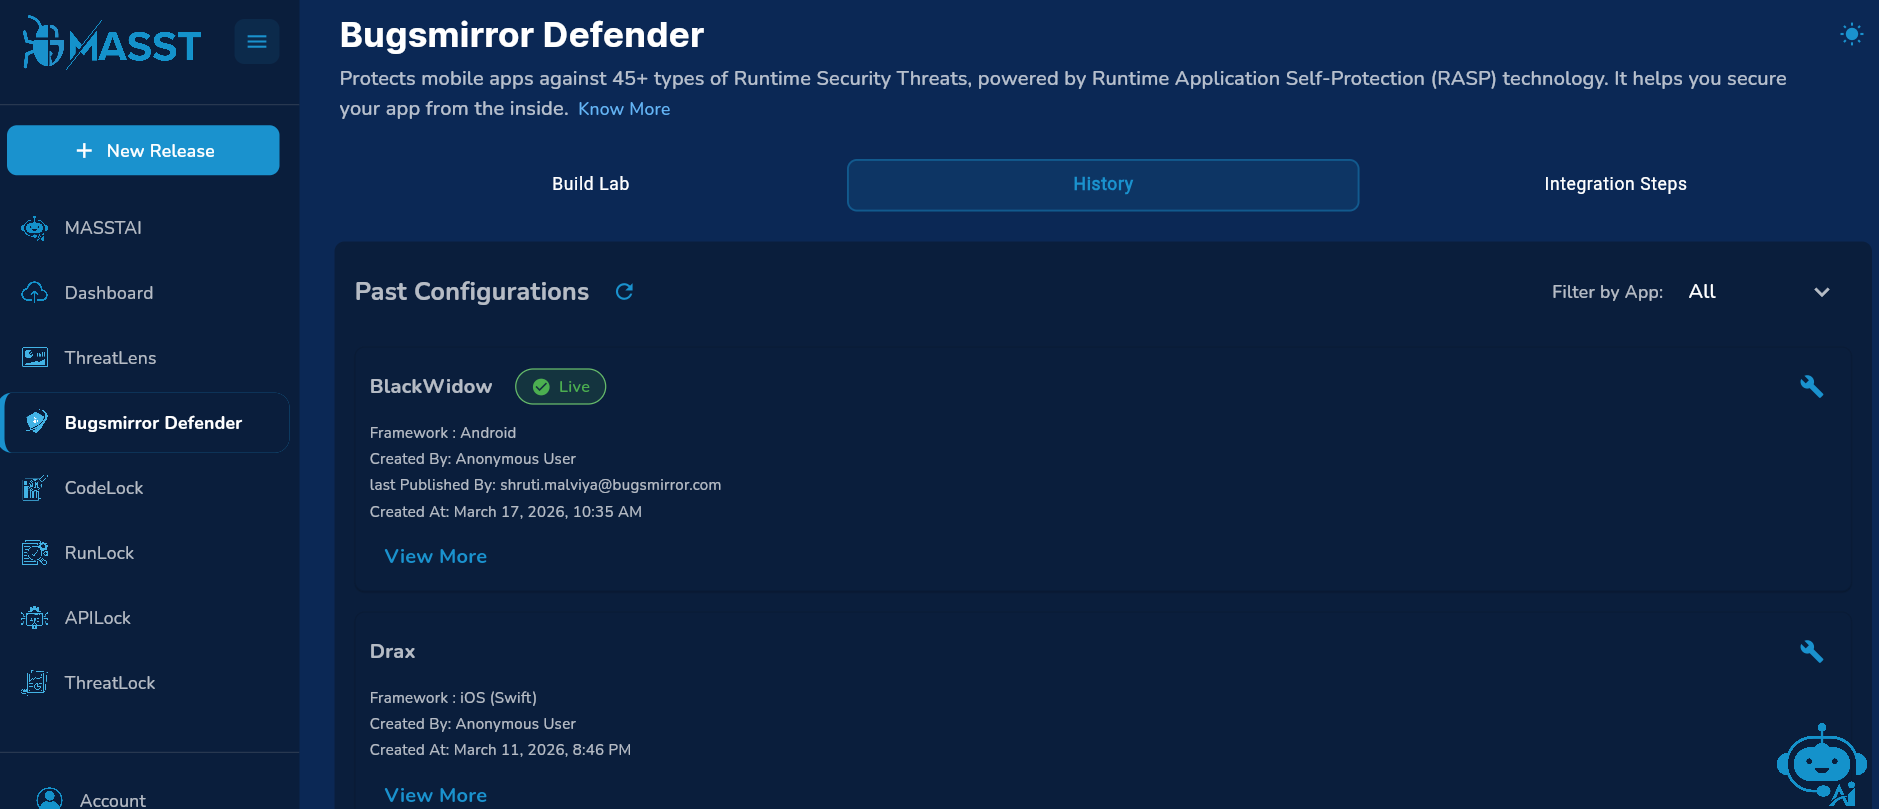Viewport: 1879px width, 809px height.
Task: Click the shruti.malviya@bugsmirror.com publisher line
Action: [x=545, y=485]
